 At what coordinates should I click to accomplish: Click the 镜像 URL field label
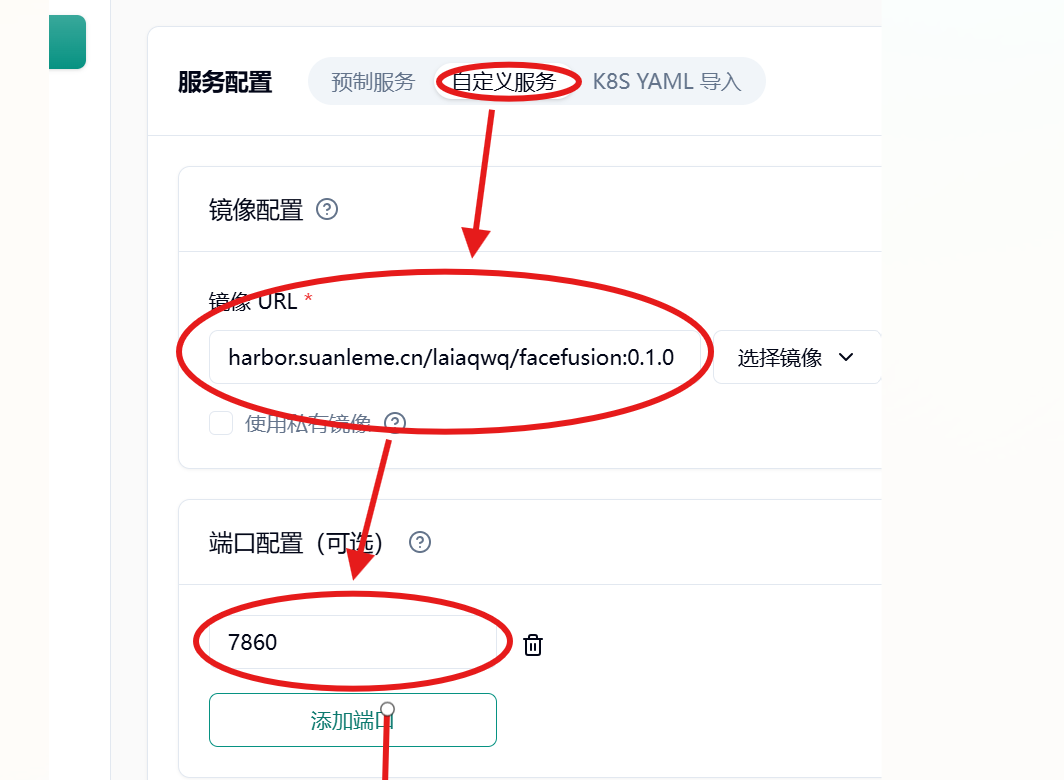point(253,301)
